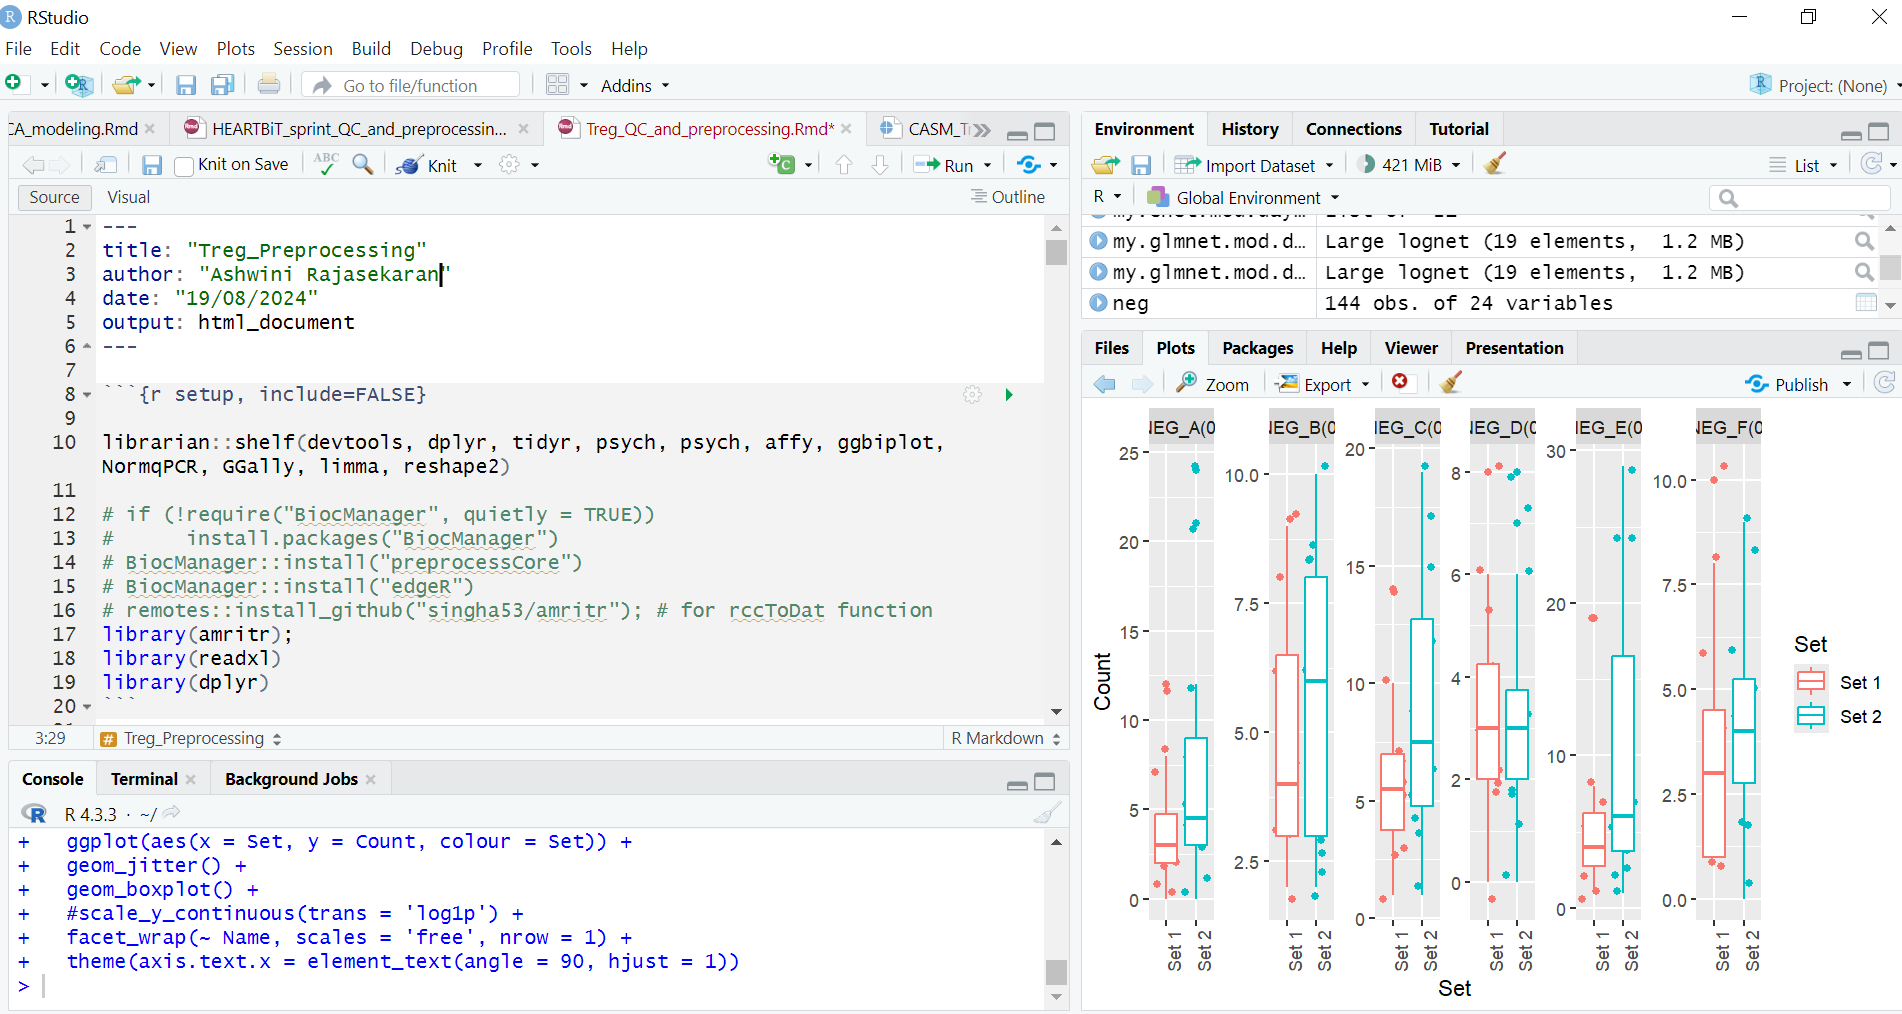View neg data frame table icon
1902x1014 pixels.
tap(1865, 303)
